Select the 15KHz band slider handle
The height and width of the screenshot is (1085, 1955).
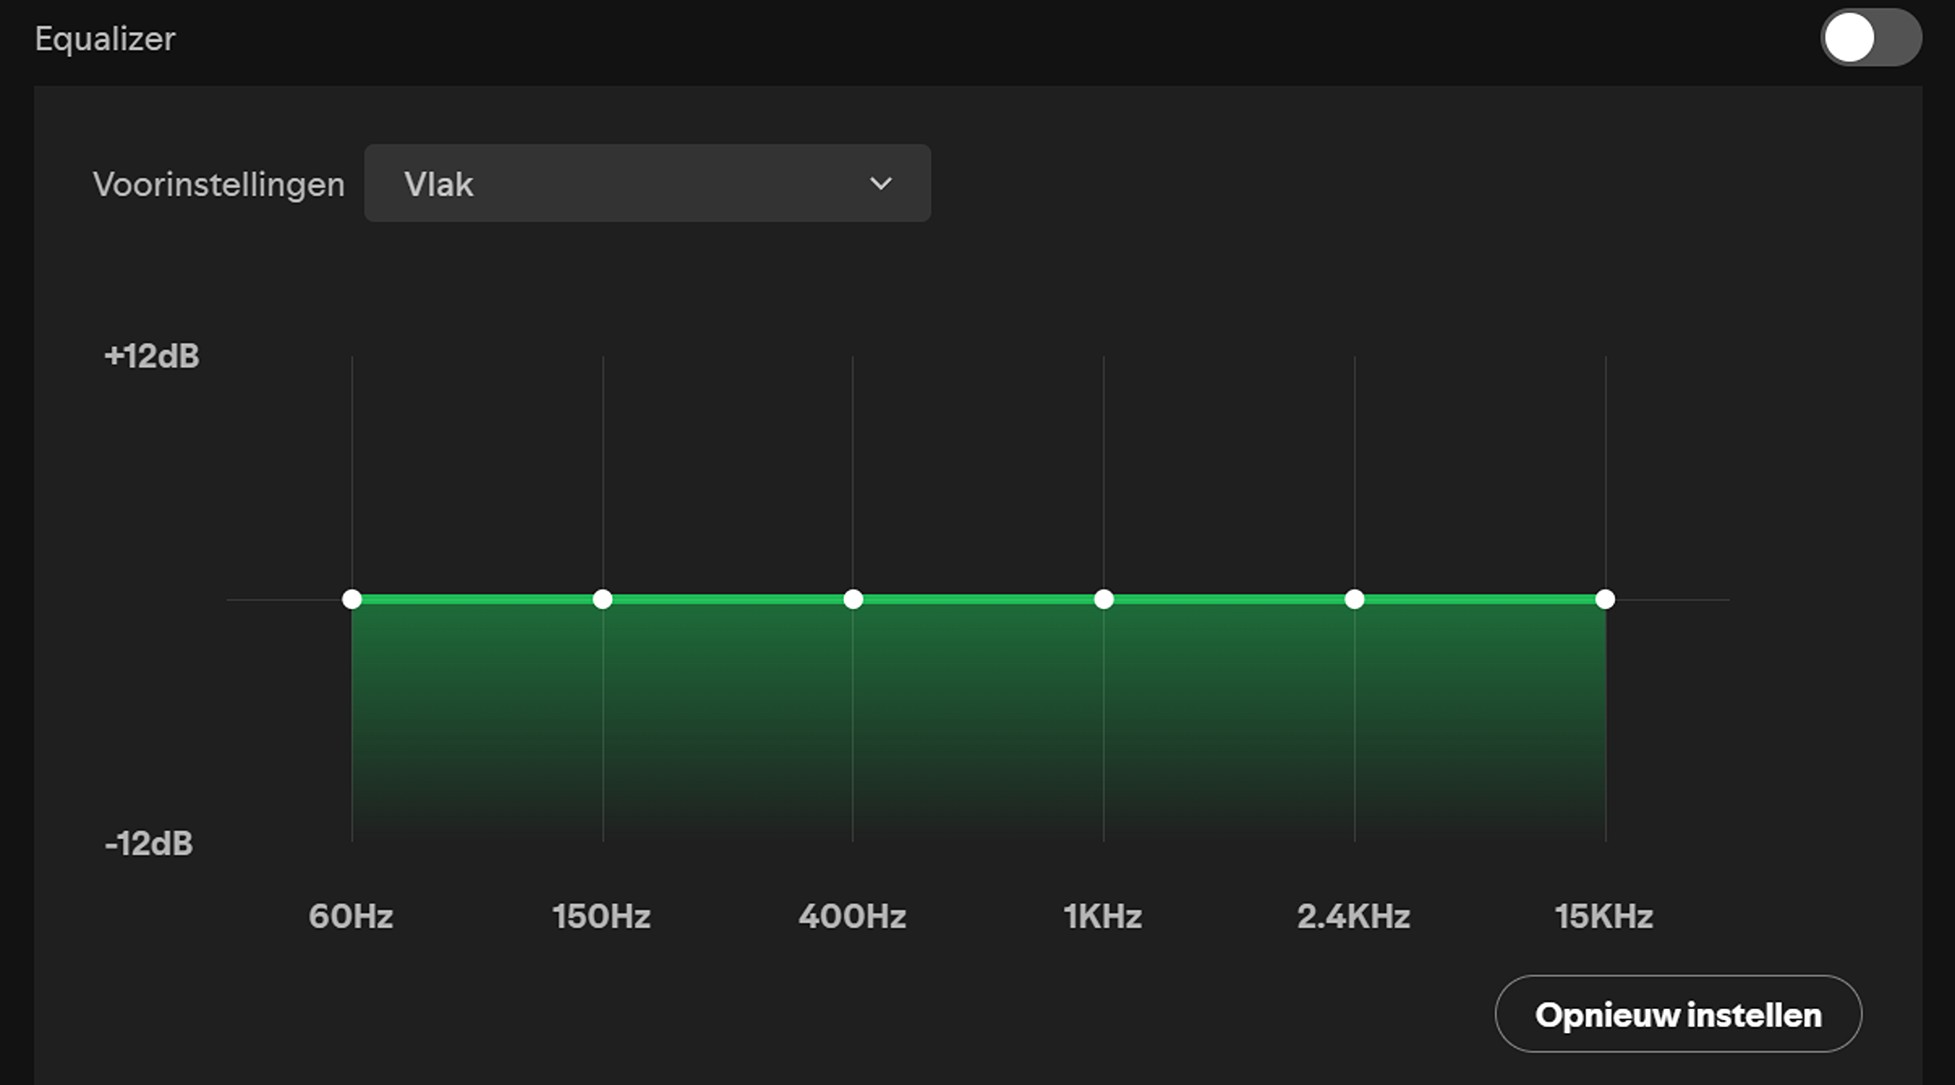coord(1605,599)
